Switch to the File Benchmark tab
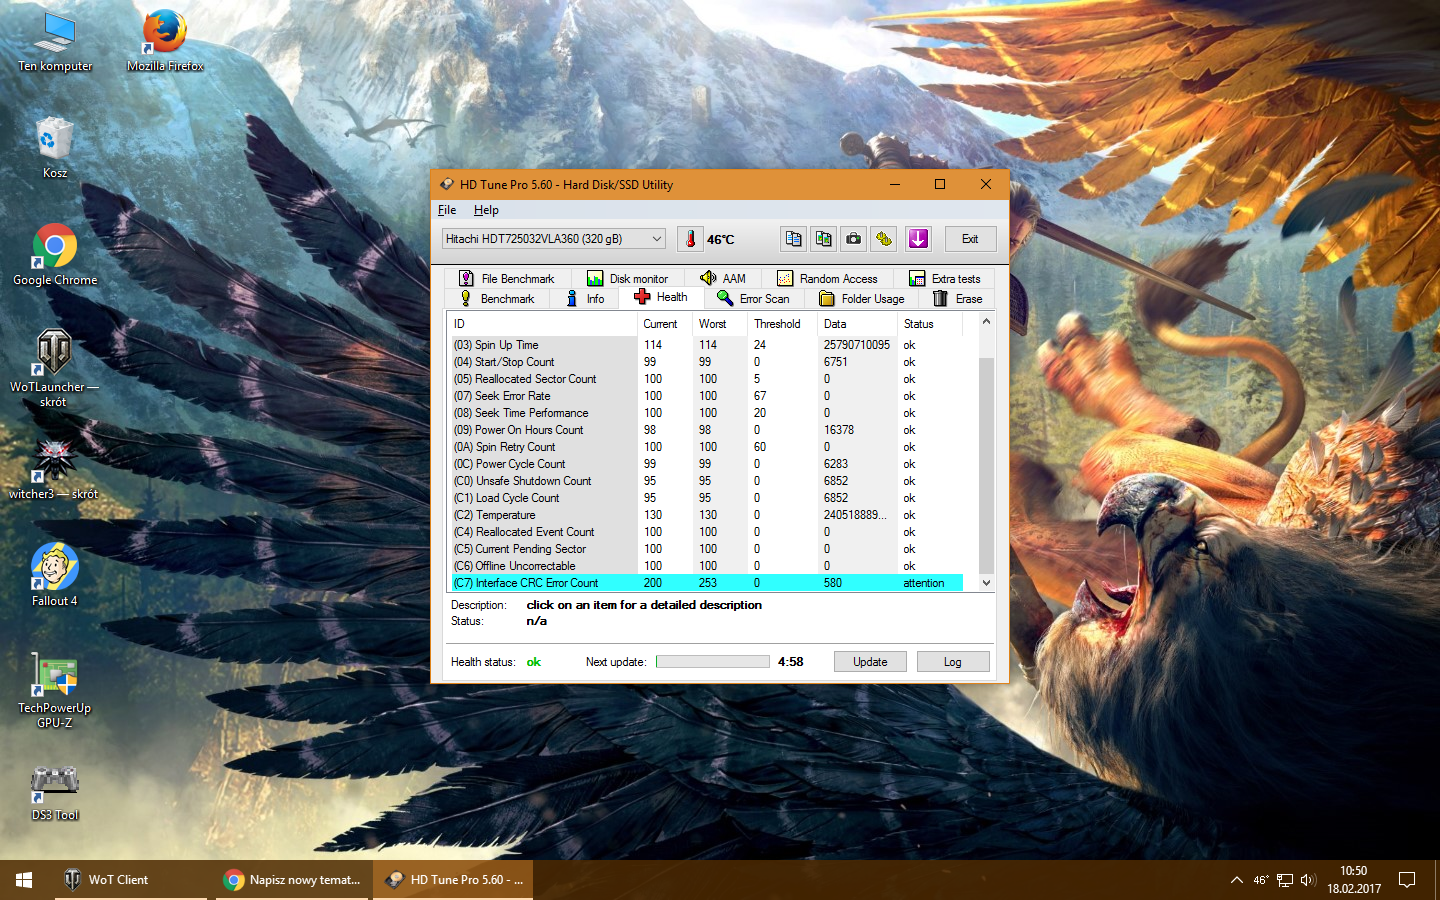1440x900 pixels. tap(506, 278)
